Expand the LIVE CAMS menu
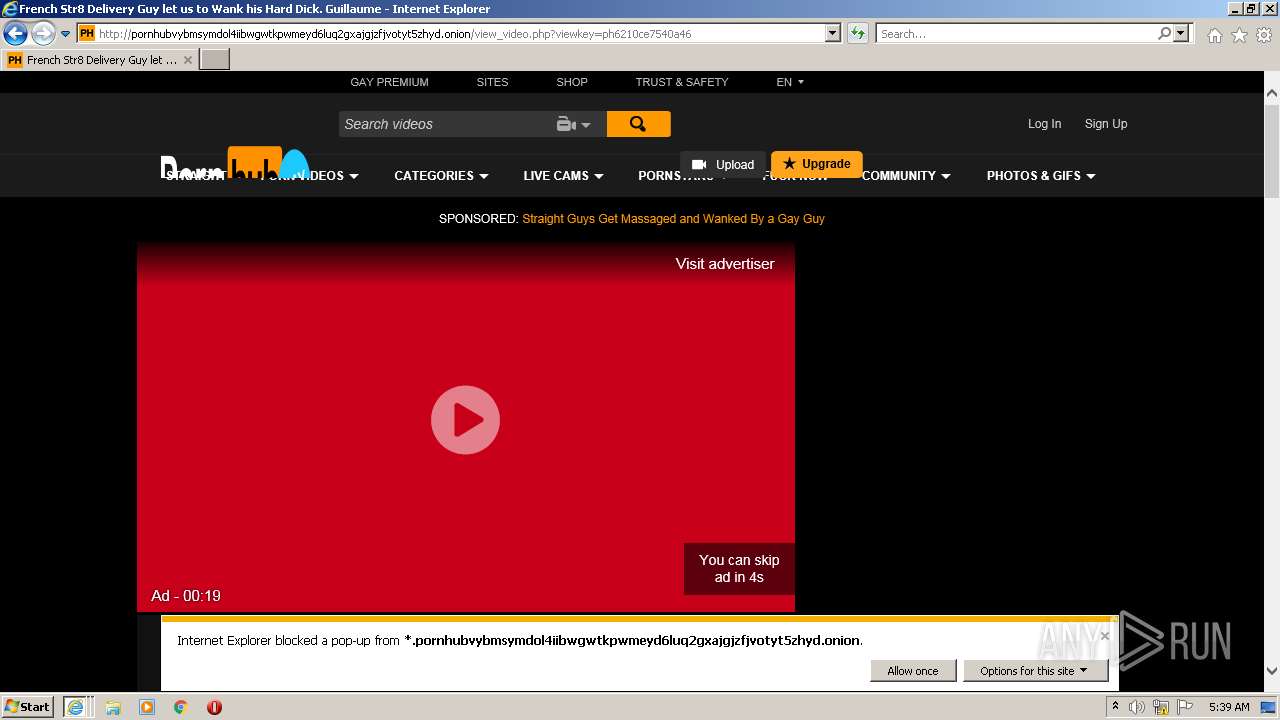Viewport: 1280px width, 720px height. click(x=563, y=176)
